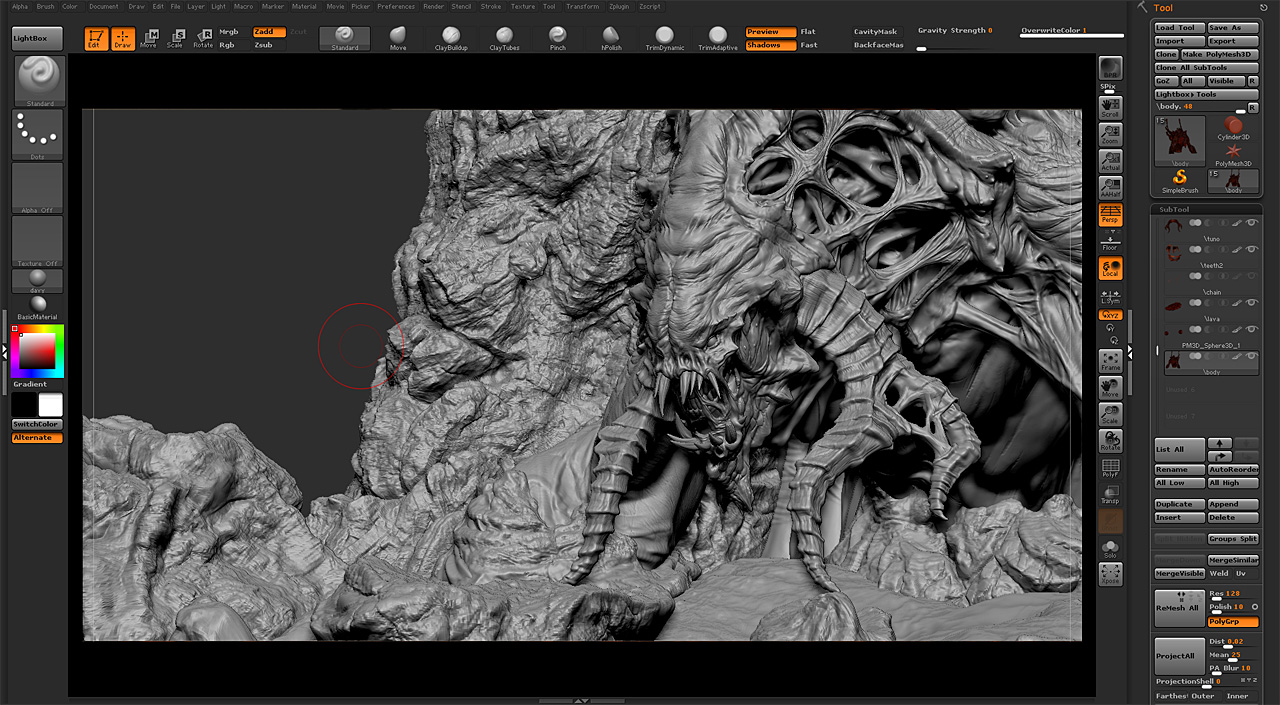This screenshot has width=1280, height=705.
Task: Toggle Transp transparency mode
Action: point(1110,495)
